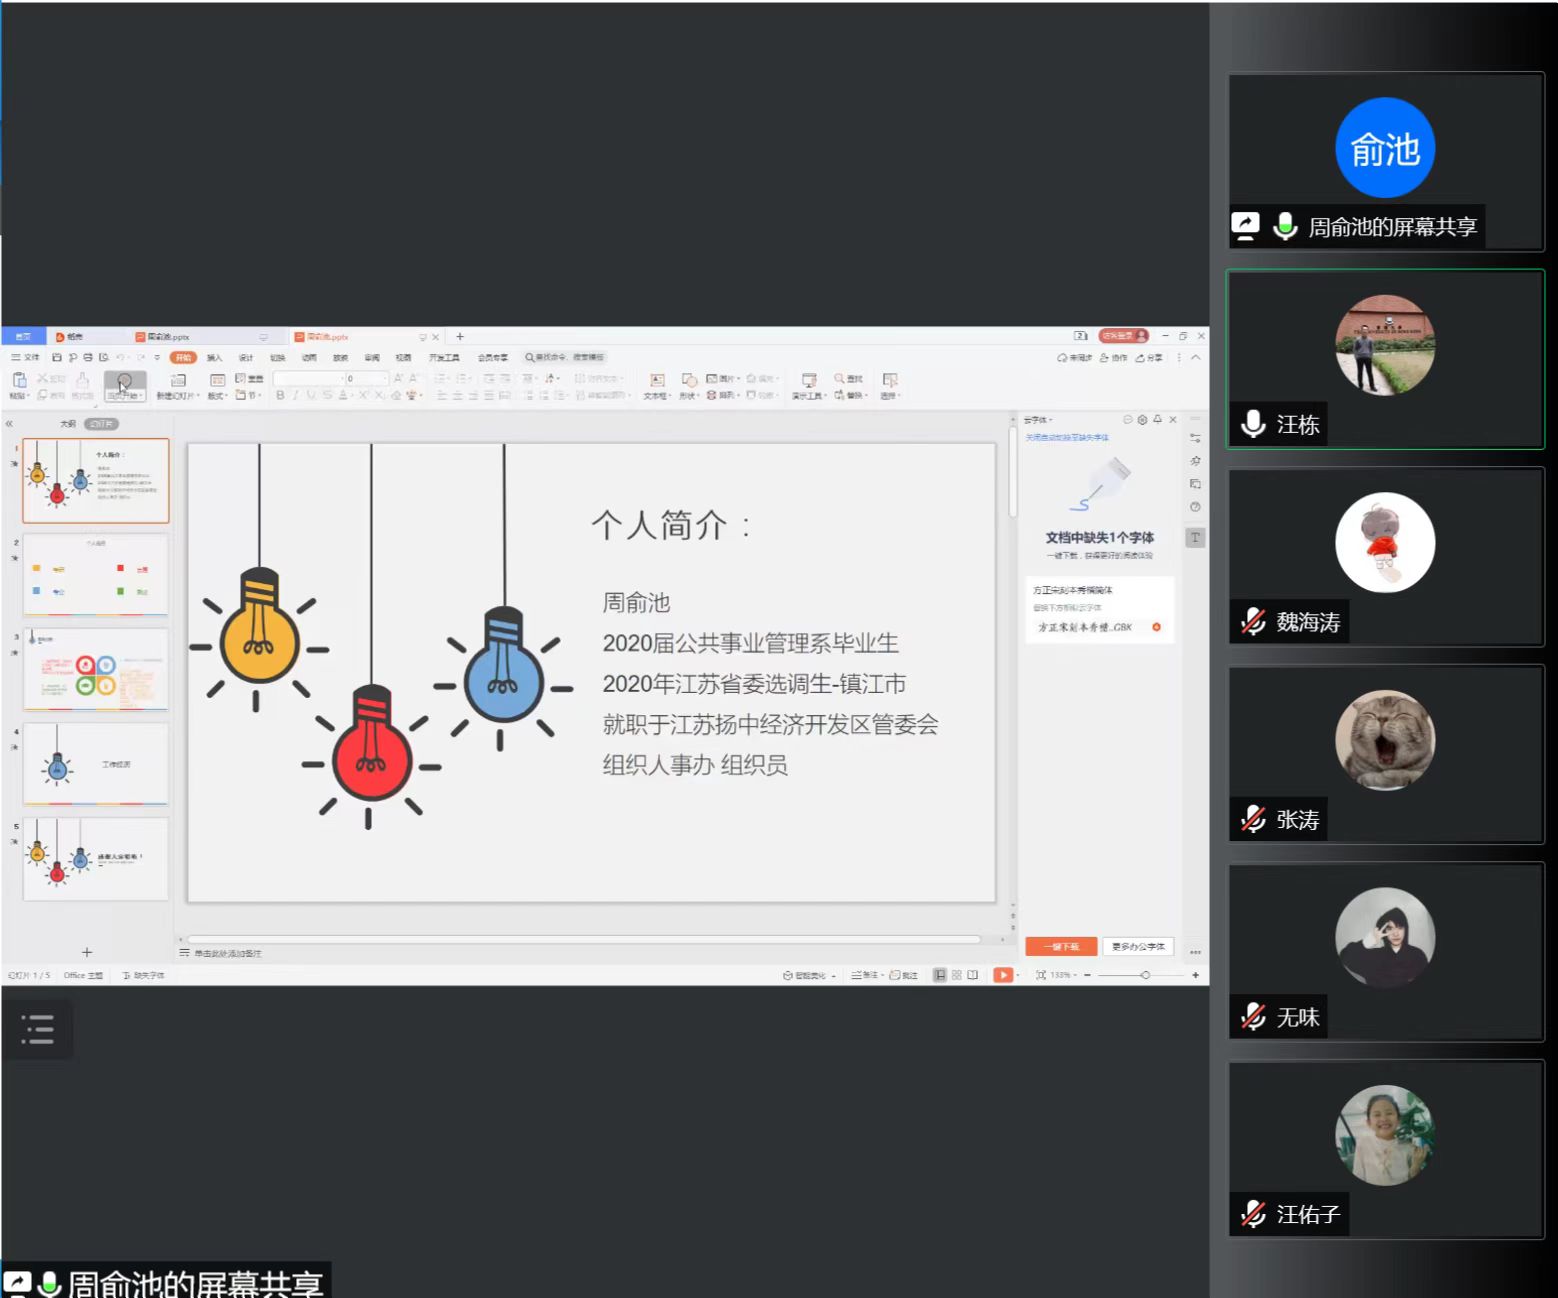Image resolution: width=1558 pixels, height=1298 pixels.
Task: Open the meeting list panel icon
Action: [x=37, y=1029]
